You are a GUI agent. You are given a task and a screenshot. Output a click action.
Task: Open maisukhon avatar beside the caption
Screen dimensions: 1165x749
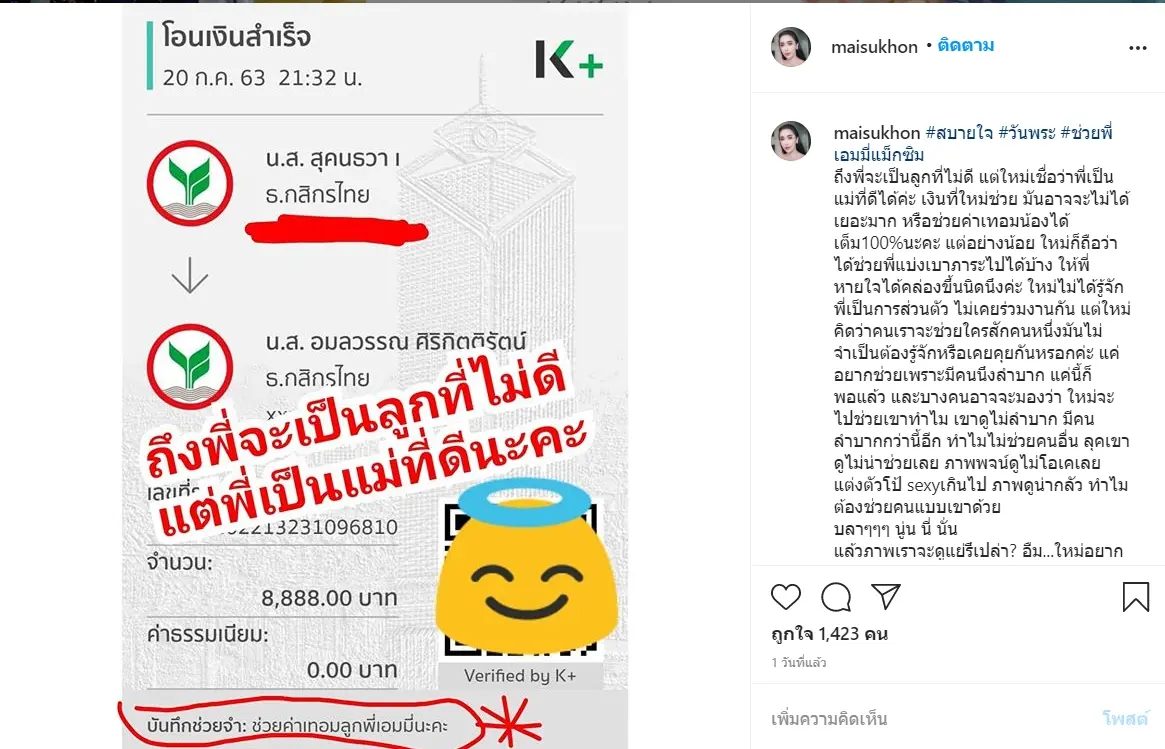(x=791, y=141)
